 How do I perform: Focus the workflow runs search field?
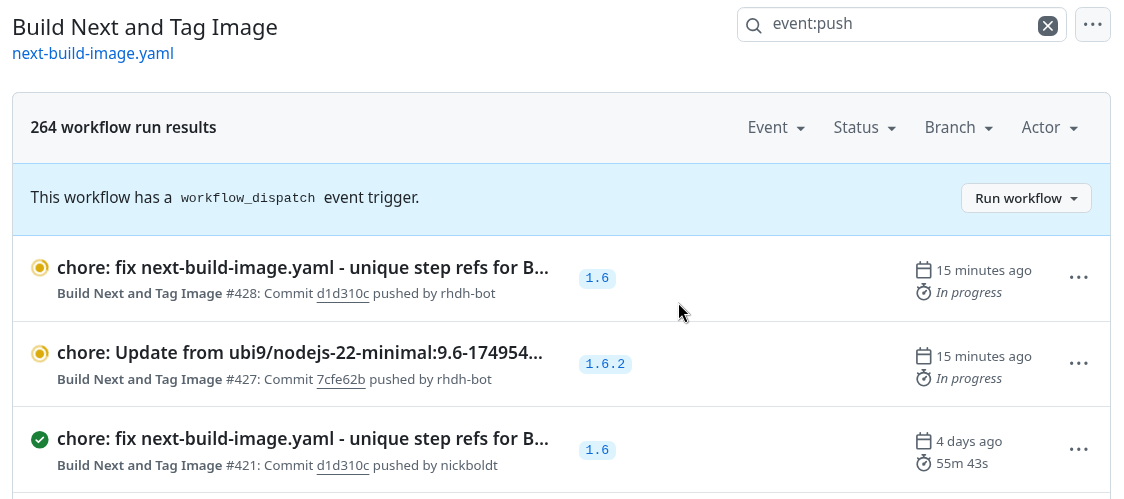900,25
